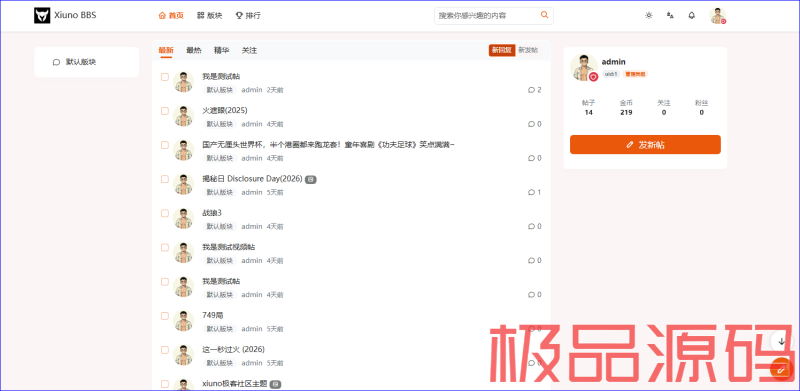Click the orange floating pen compose button
The image size is (800, 391).
780,369
